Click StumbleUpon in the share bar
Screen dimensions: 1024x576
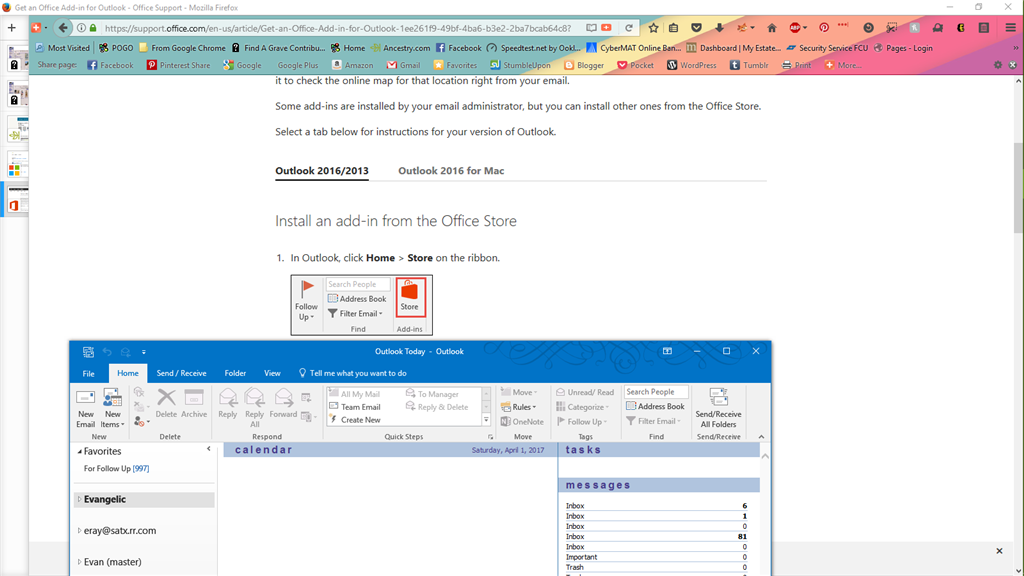point(520,65)
